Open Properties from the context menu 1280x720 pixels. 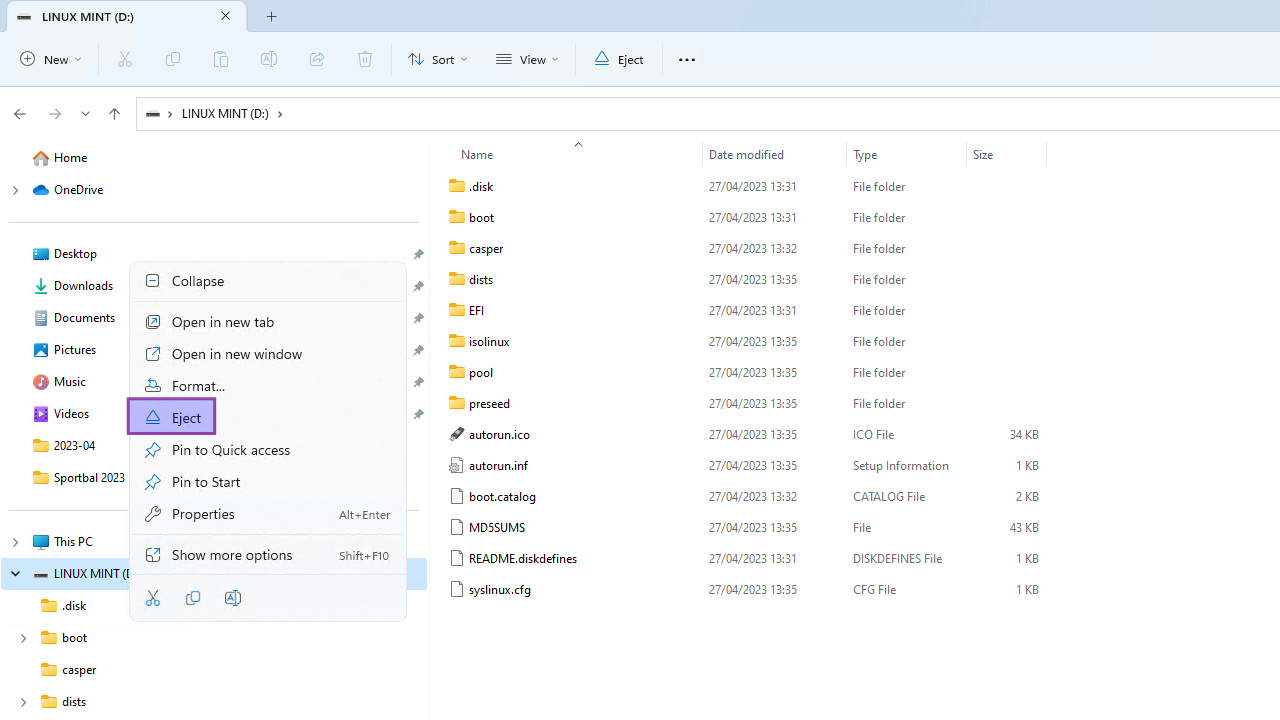(x=268, y=514)
